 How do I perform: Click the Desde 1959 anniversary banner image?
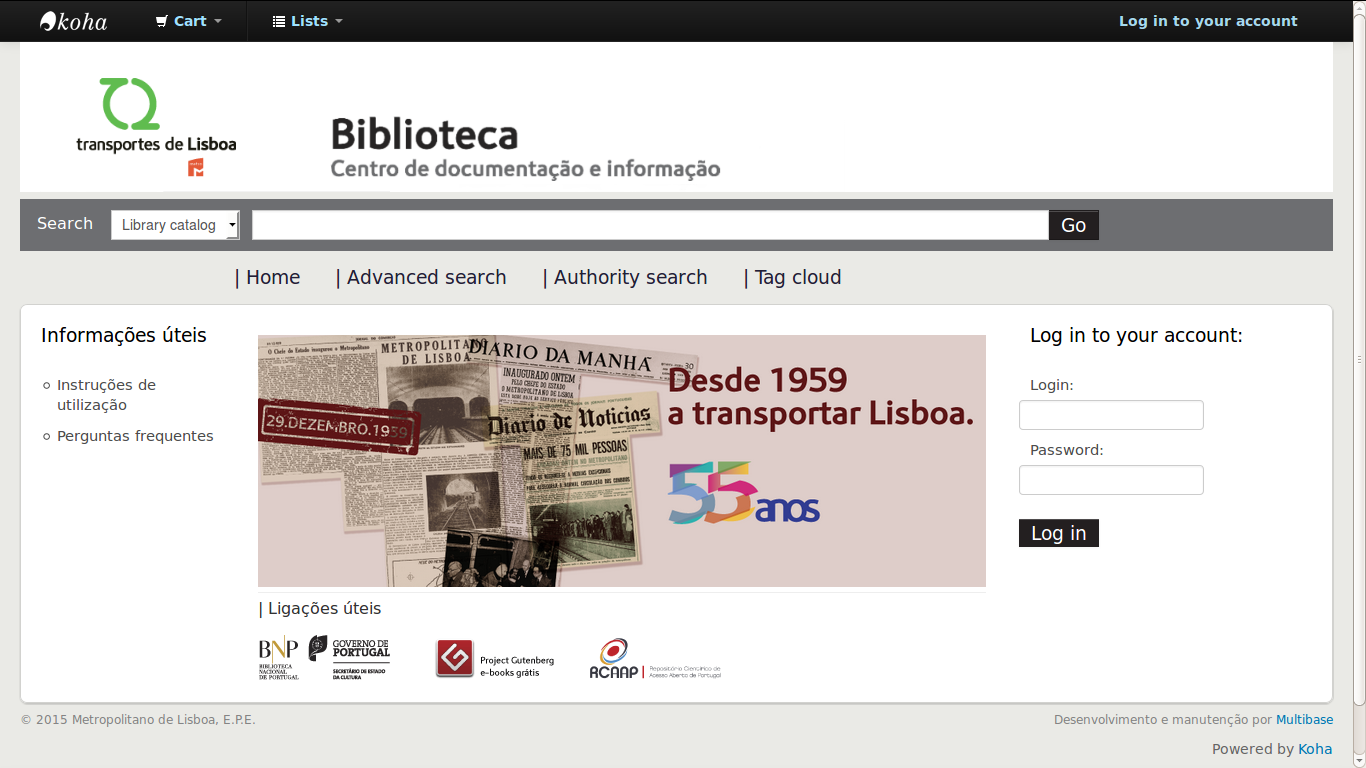point(622,461)
